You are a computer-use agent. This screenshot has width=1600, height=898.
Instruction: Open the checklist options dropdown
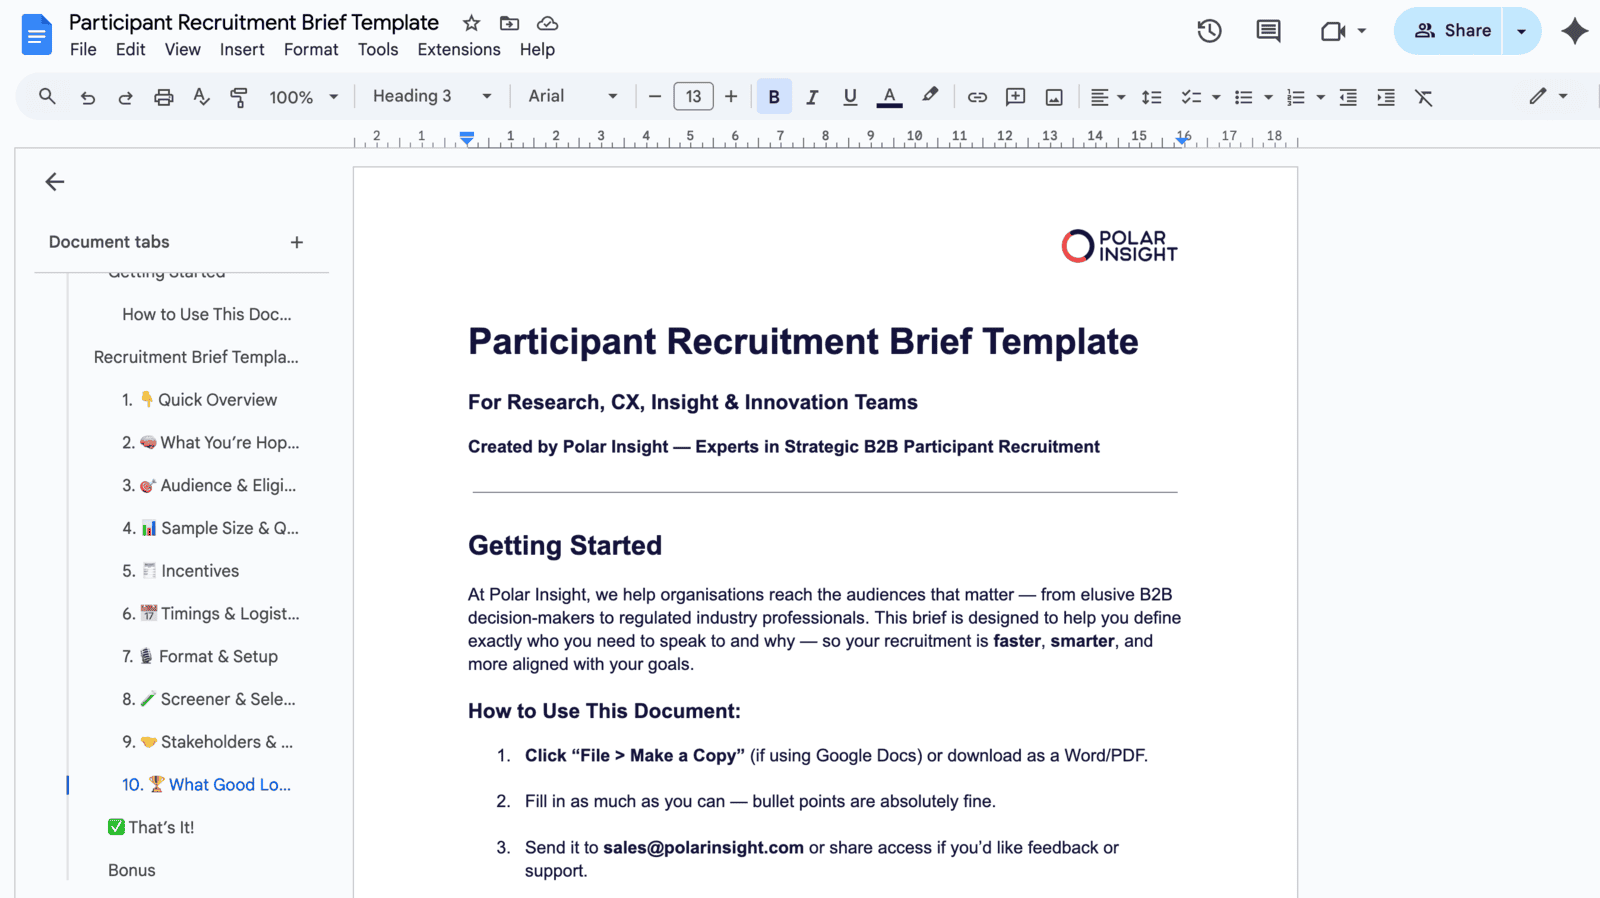(x=1216, y=97)
